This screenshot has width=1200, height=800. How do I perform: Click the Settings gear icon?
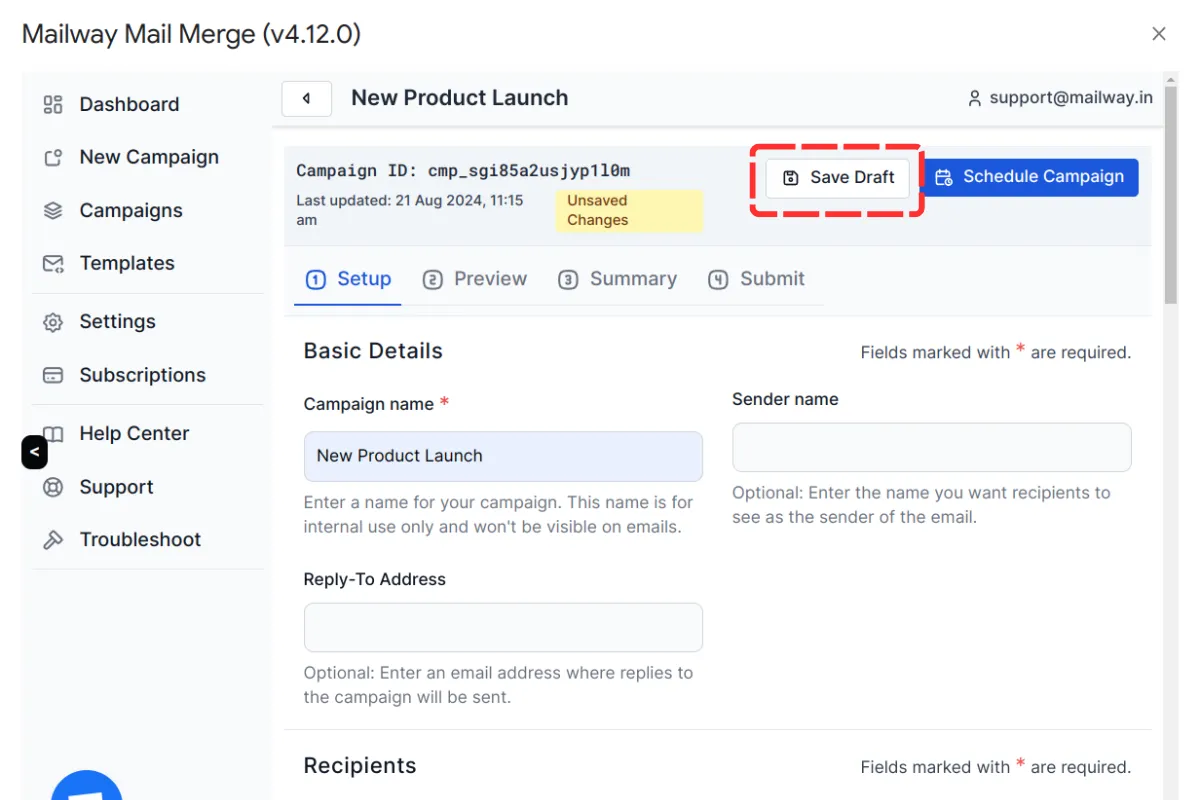point(53,322)
